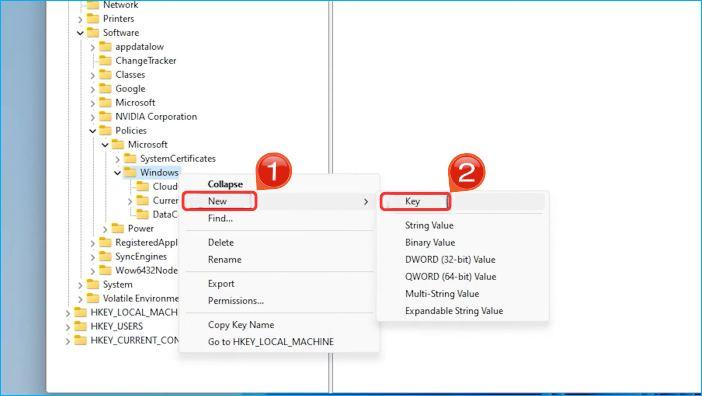Click the SystemCertificates folder icon
The image size is (702, 396).
coord(130,158)
